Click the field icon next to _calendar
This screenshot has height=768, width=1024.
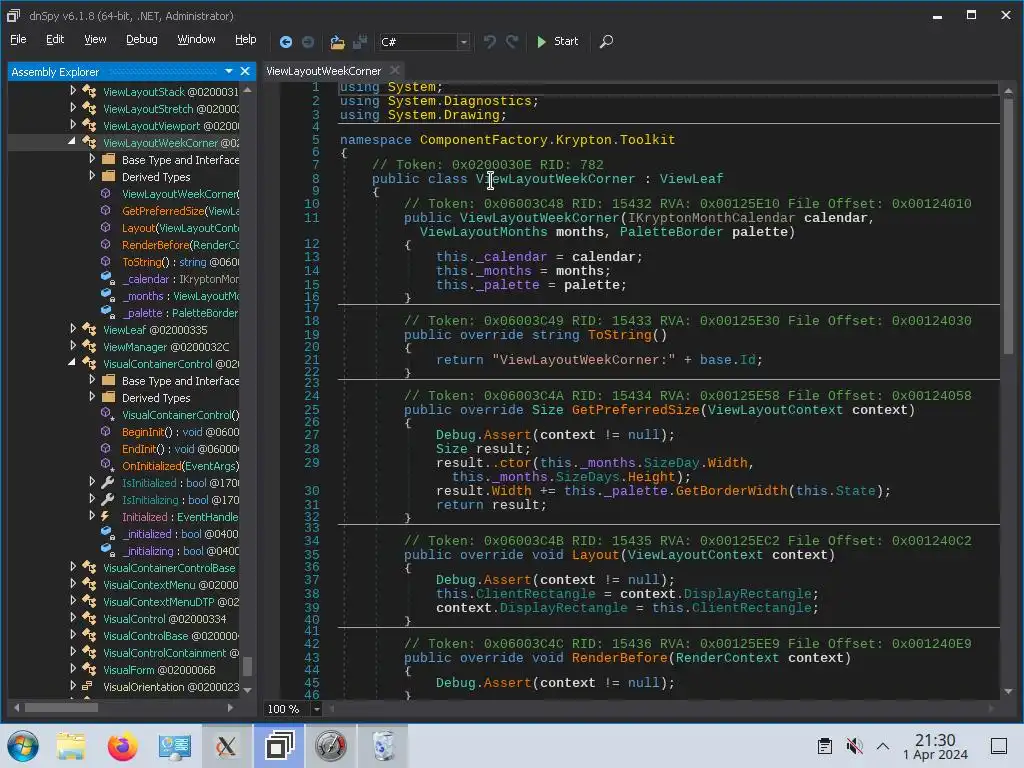pyautogui.click(x=107, y=279)
